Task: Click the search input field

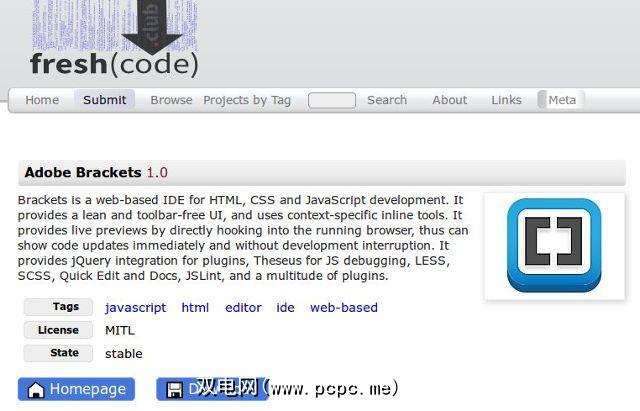Action: 332,100
